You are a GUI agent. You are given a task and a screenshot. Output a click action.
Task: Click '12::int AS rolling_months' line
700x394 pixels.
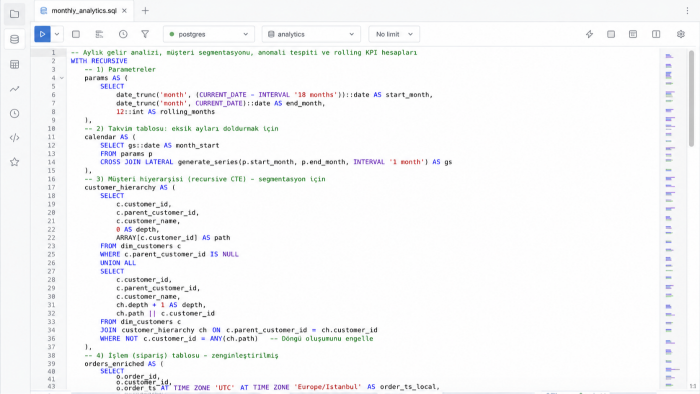[166, 112]
